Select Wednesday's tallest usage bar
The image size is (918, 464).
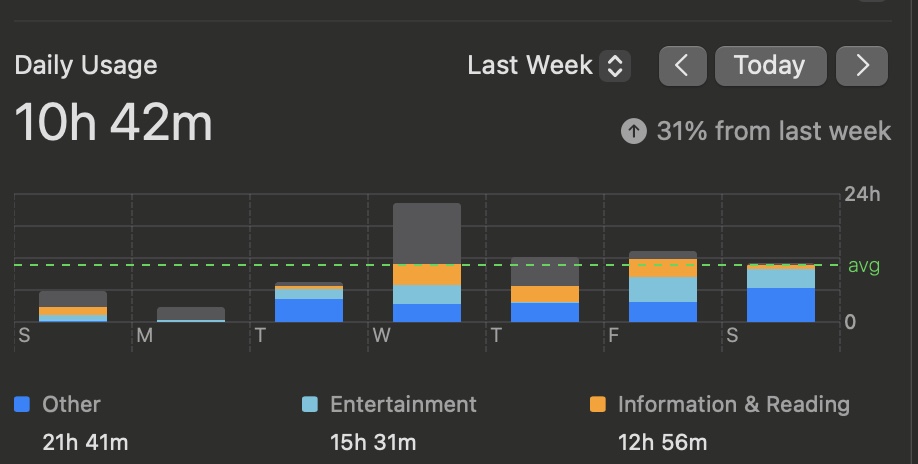tap(427, 263)
